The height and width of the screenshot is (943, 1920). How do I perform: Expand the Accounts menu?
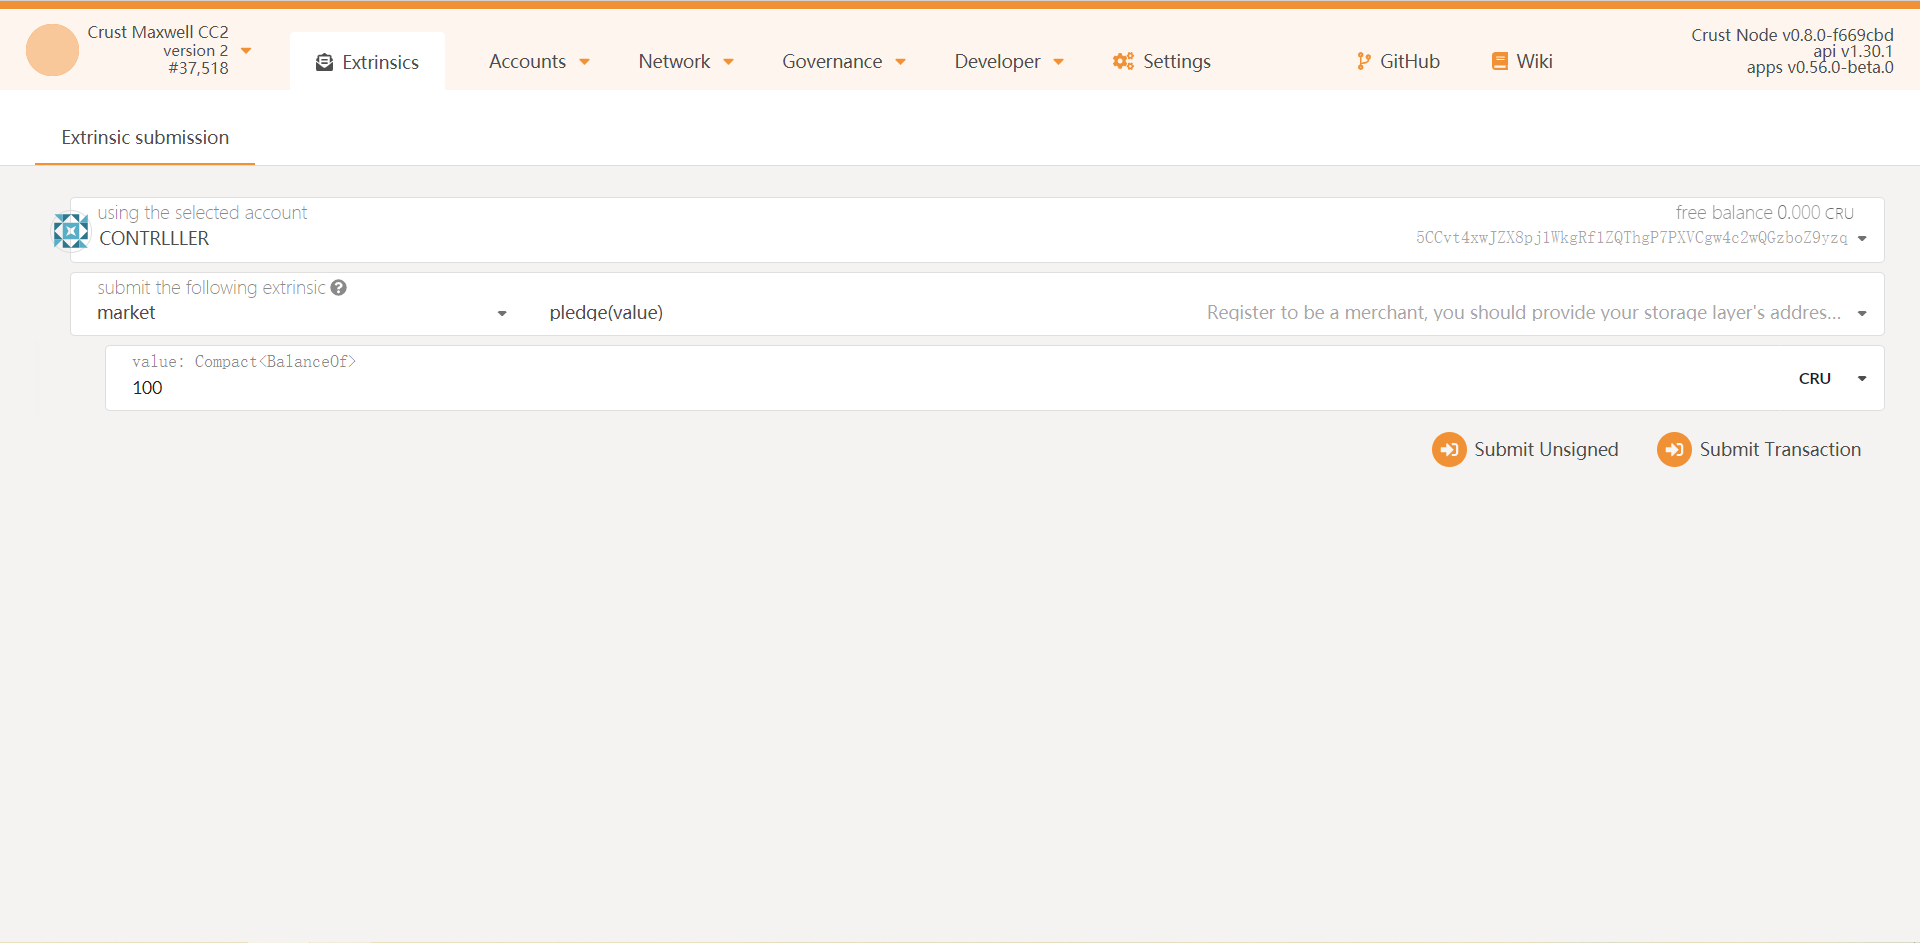click(539, 62)
